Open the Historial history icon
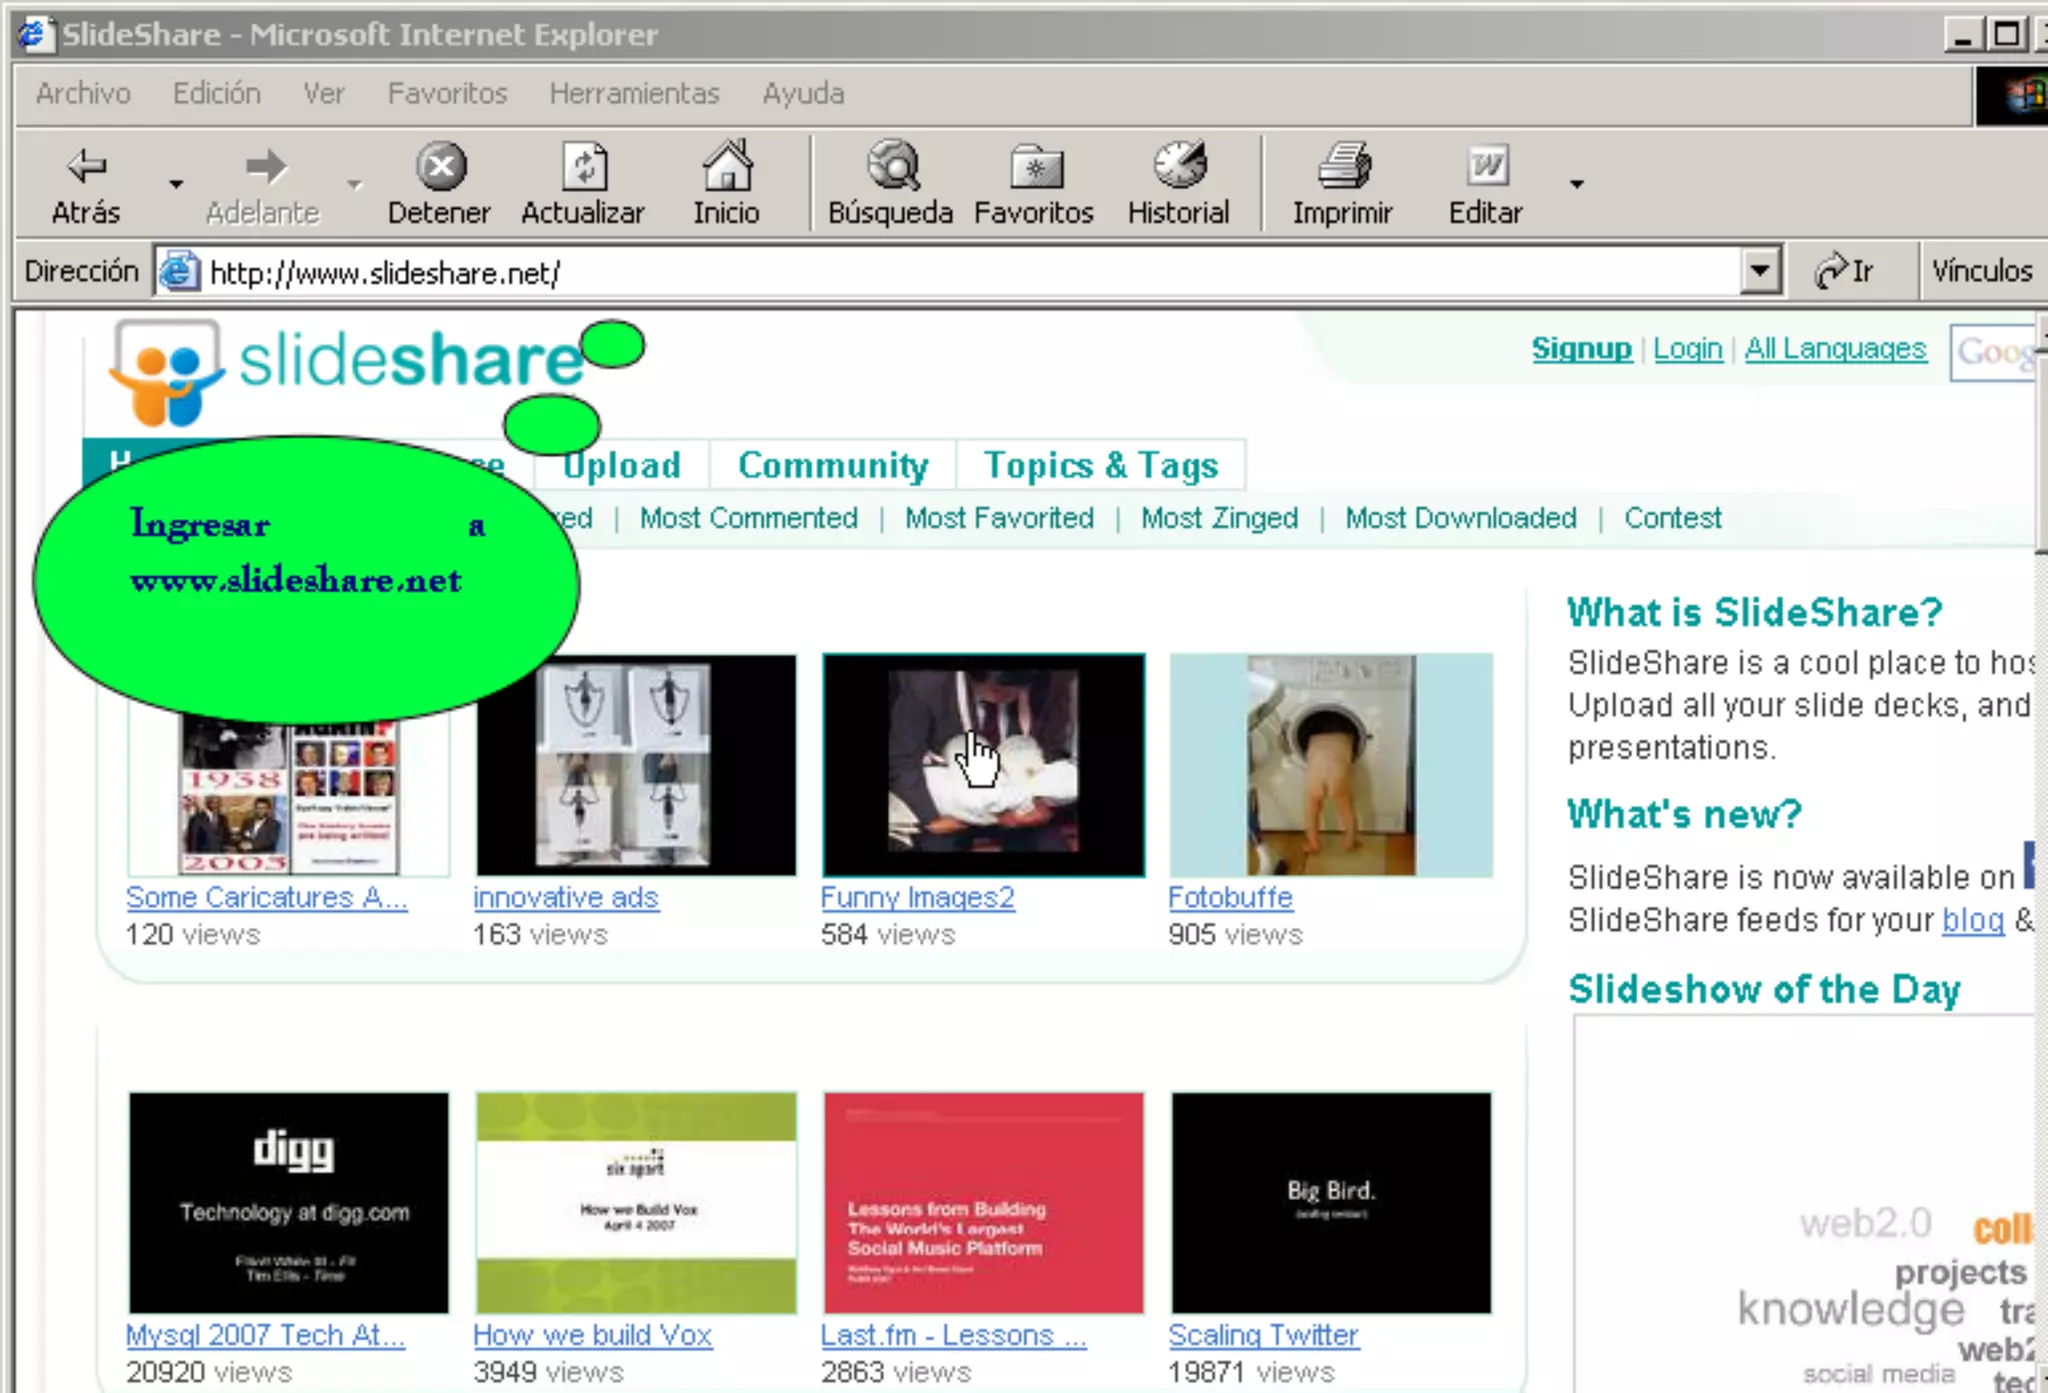Screen dimensions: 2048x1393 click(x=1179, y=166)
